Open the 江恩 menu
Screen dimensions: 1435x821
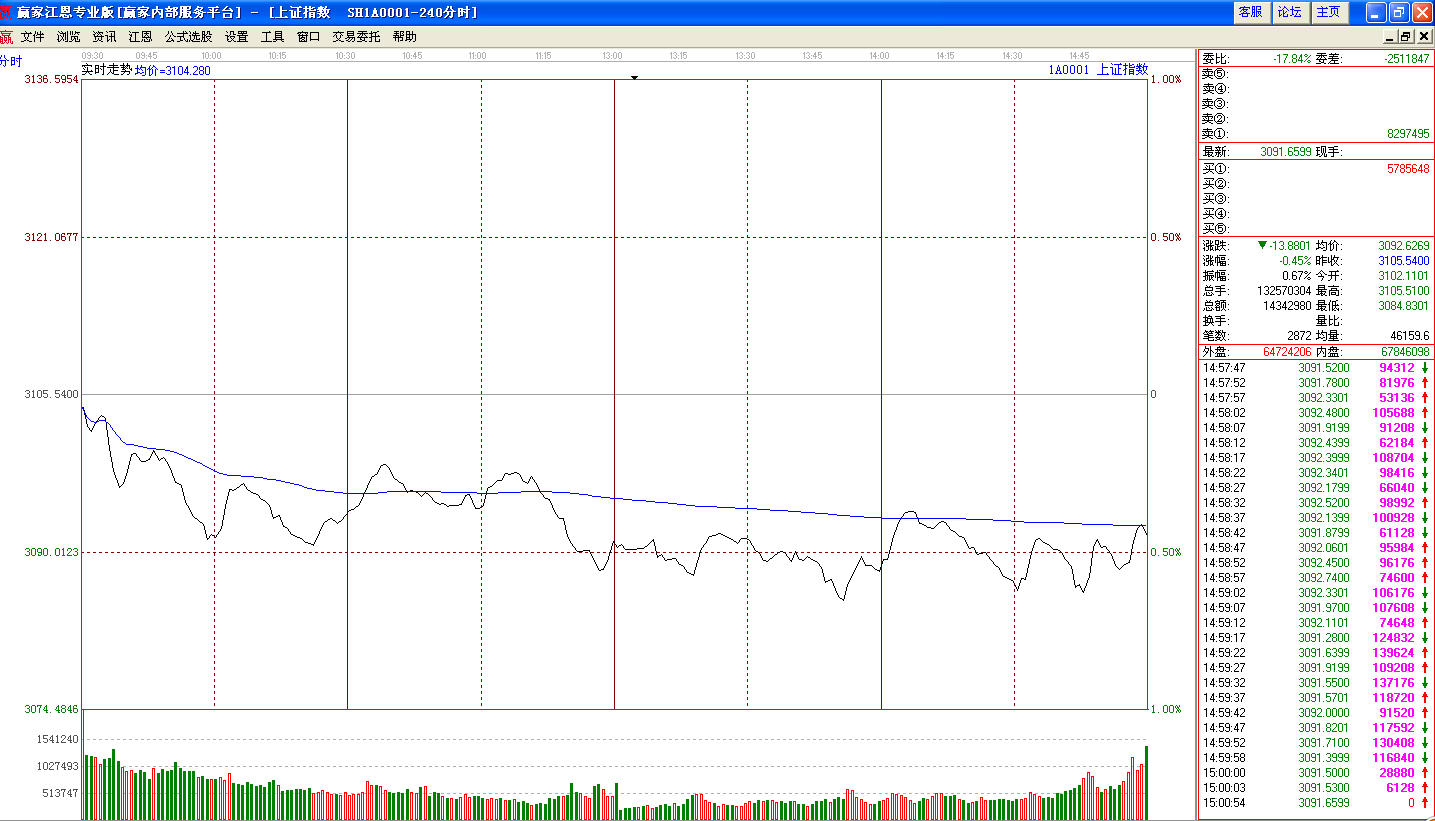pos(140,37)
